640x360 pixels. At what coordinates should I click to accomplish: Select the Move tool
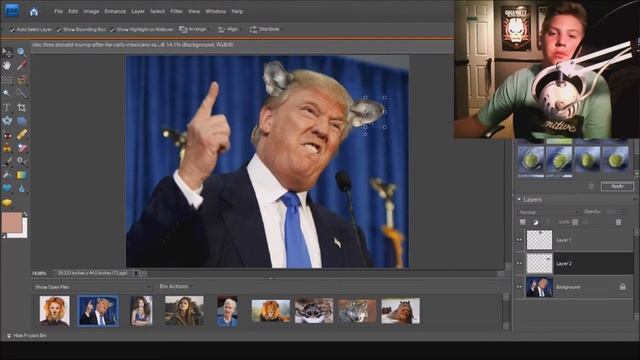click(7, 52)
